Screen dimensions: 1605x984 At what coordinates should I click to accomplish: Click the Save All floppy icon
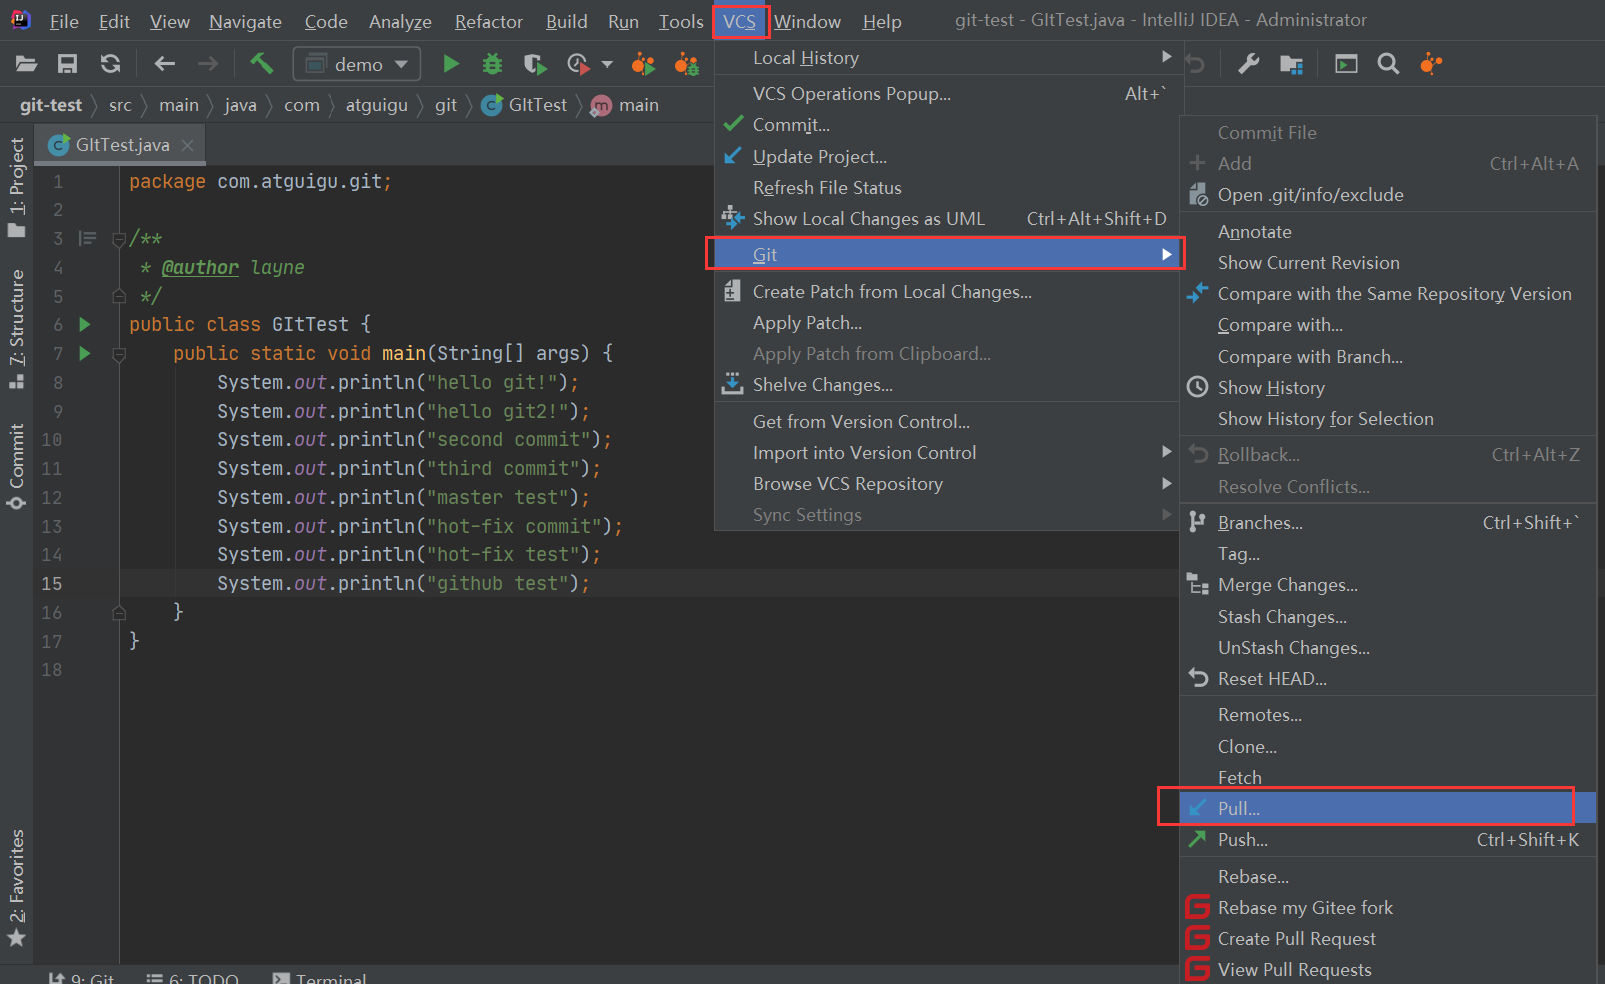[x=68, y=64]
